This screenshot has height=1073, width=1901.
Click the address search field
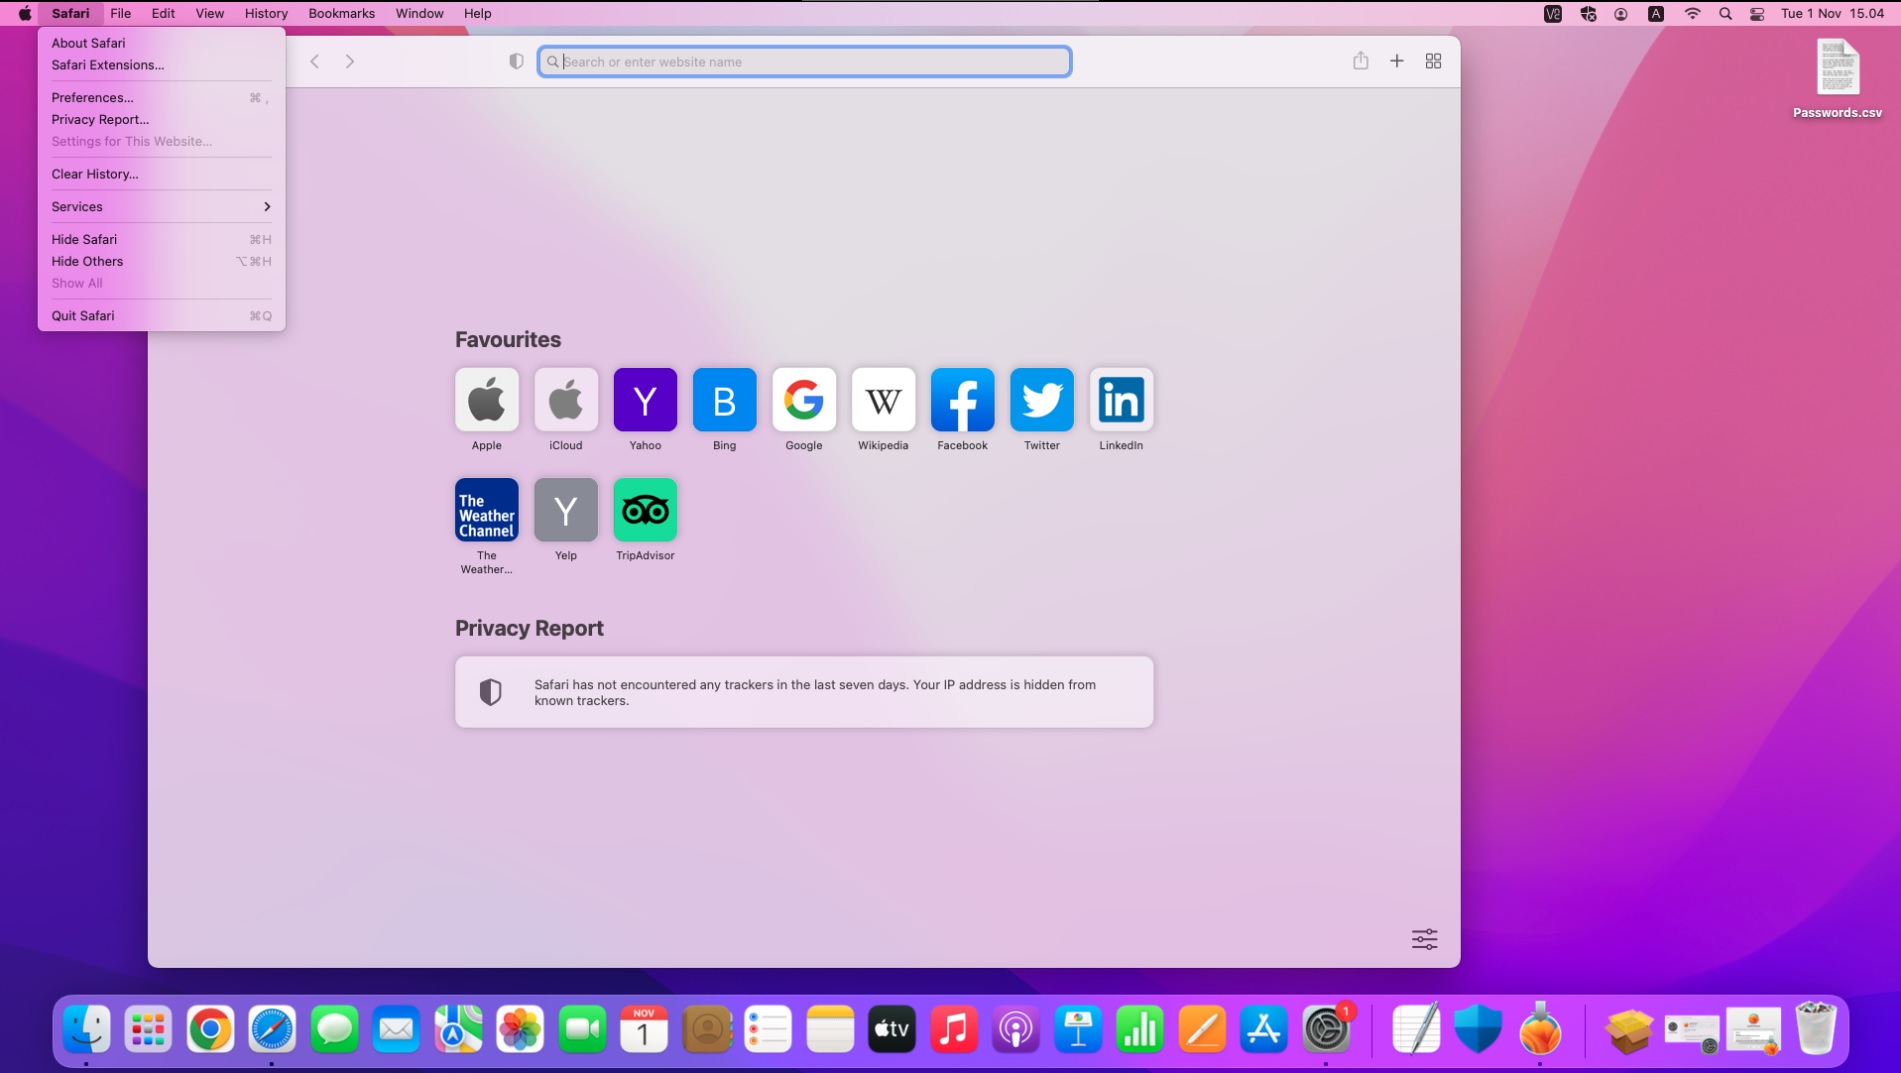point(805,61)
